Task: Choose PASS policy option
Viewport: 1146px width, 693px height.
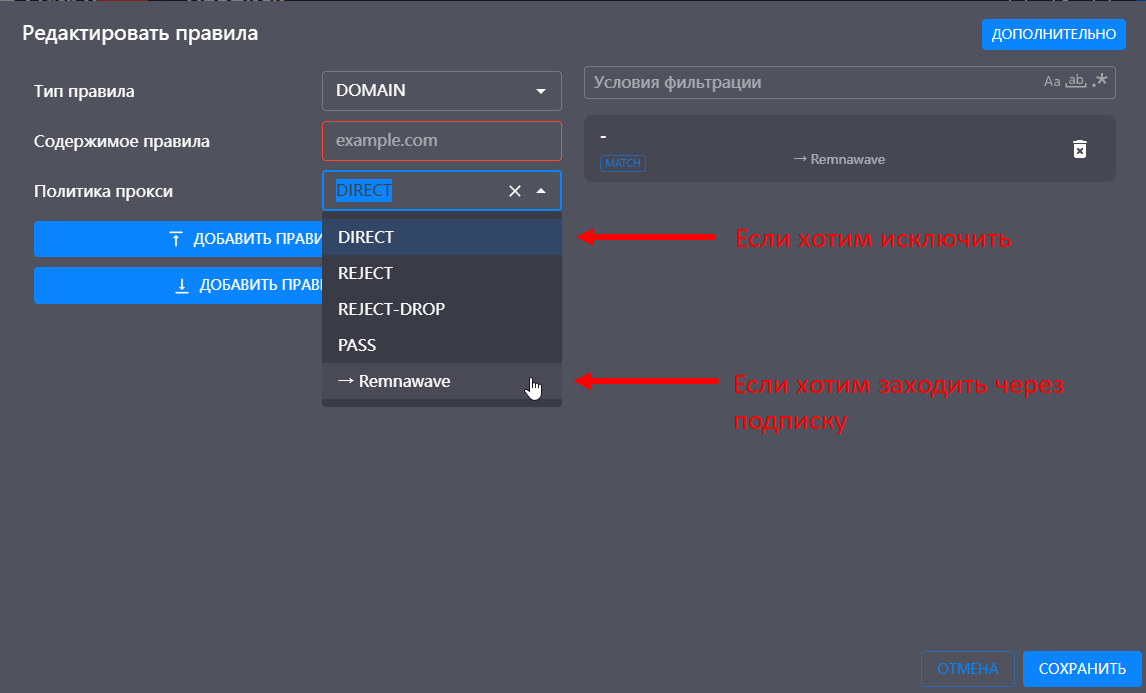Action: 441,344
